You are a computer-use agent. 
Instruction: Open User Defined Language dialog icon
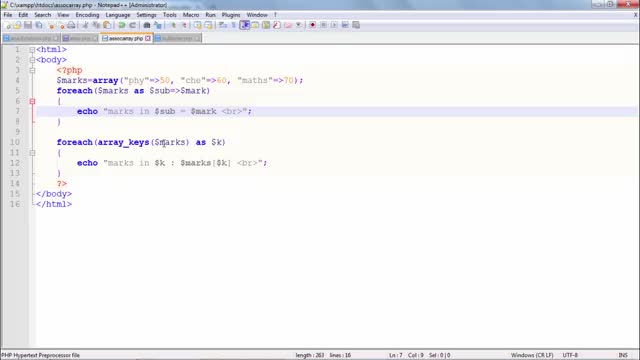coord(255,25)
